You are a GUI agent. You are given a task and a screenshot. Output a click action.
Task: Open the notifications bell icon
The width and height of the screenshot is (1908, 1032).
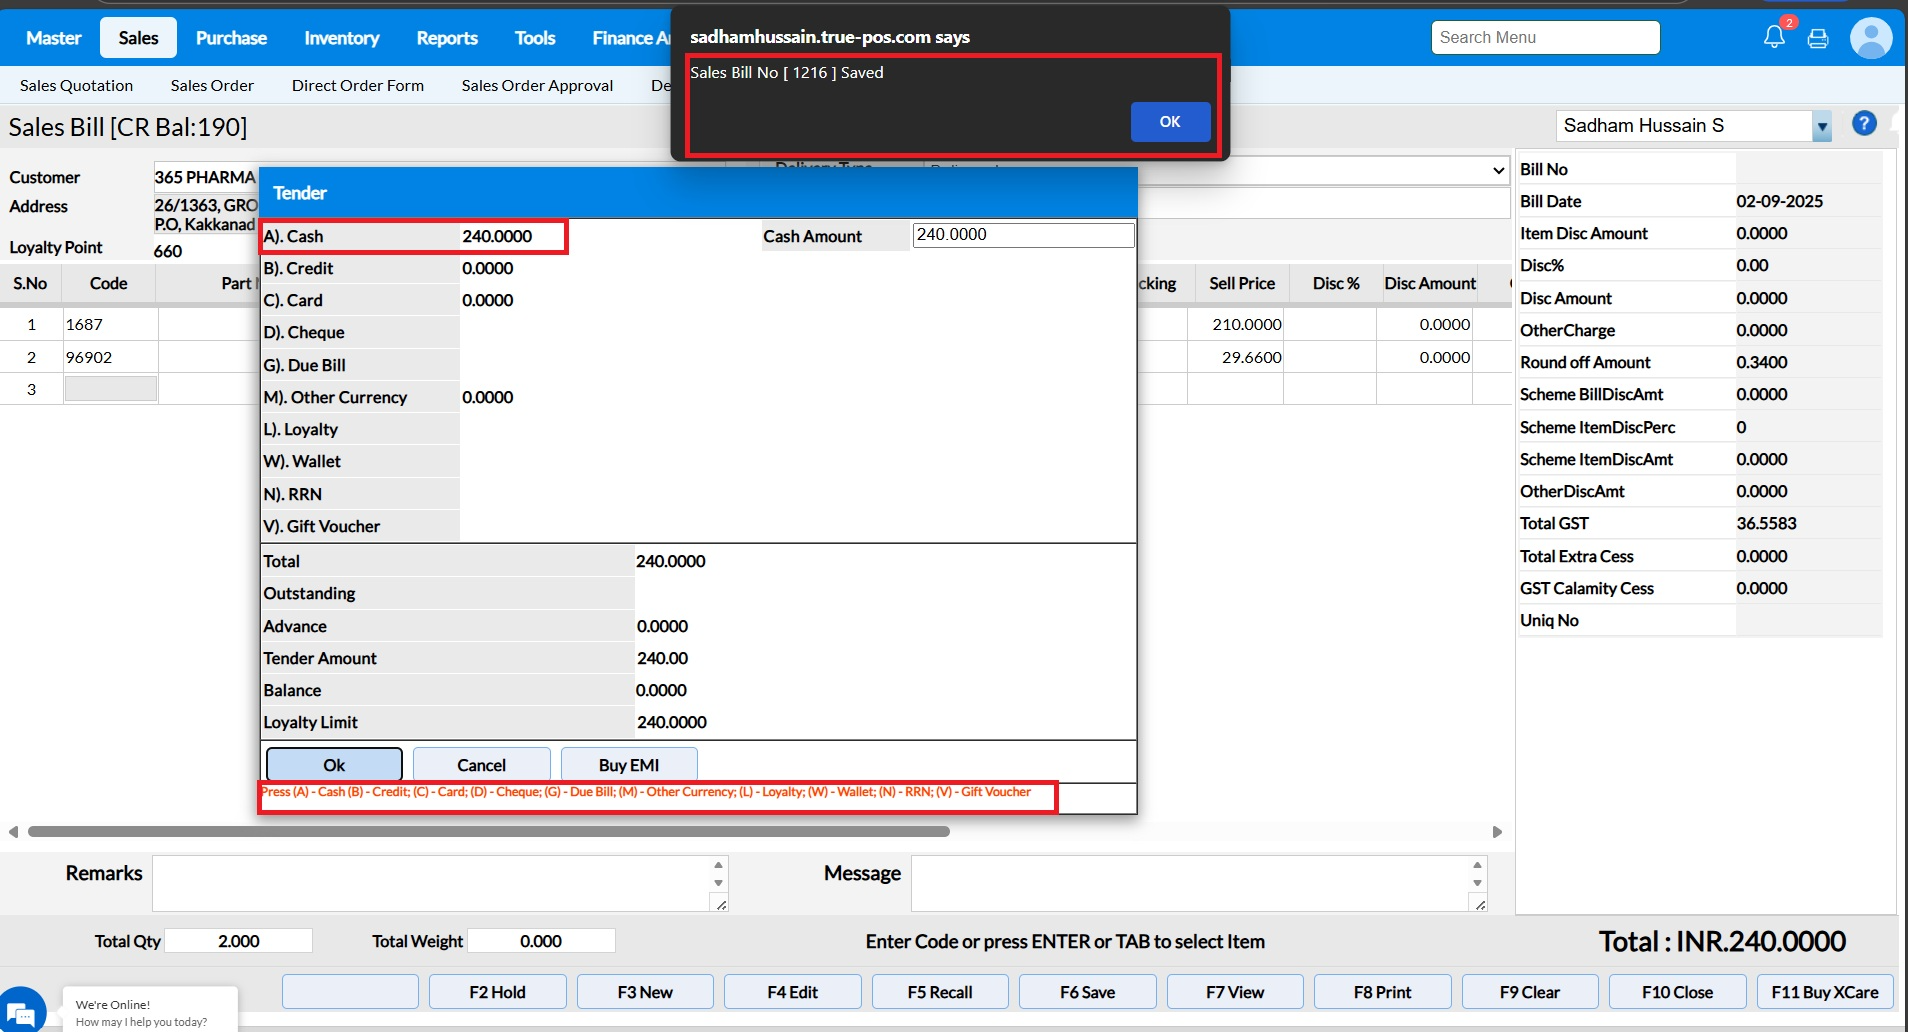pos(1773,38)
